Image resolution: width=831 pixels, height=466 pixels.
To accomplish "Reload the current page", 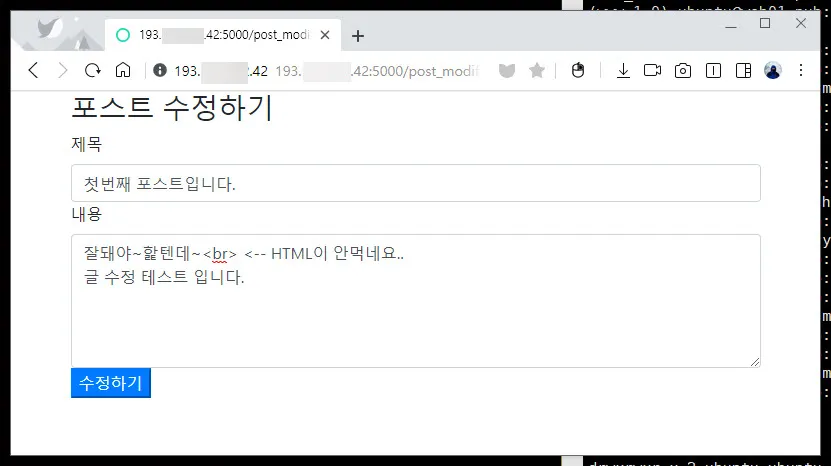I will coord(93,70).
